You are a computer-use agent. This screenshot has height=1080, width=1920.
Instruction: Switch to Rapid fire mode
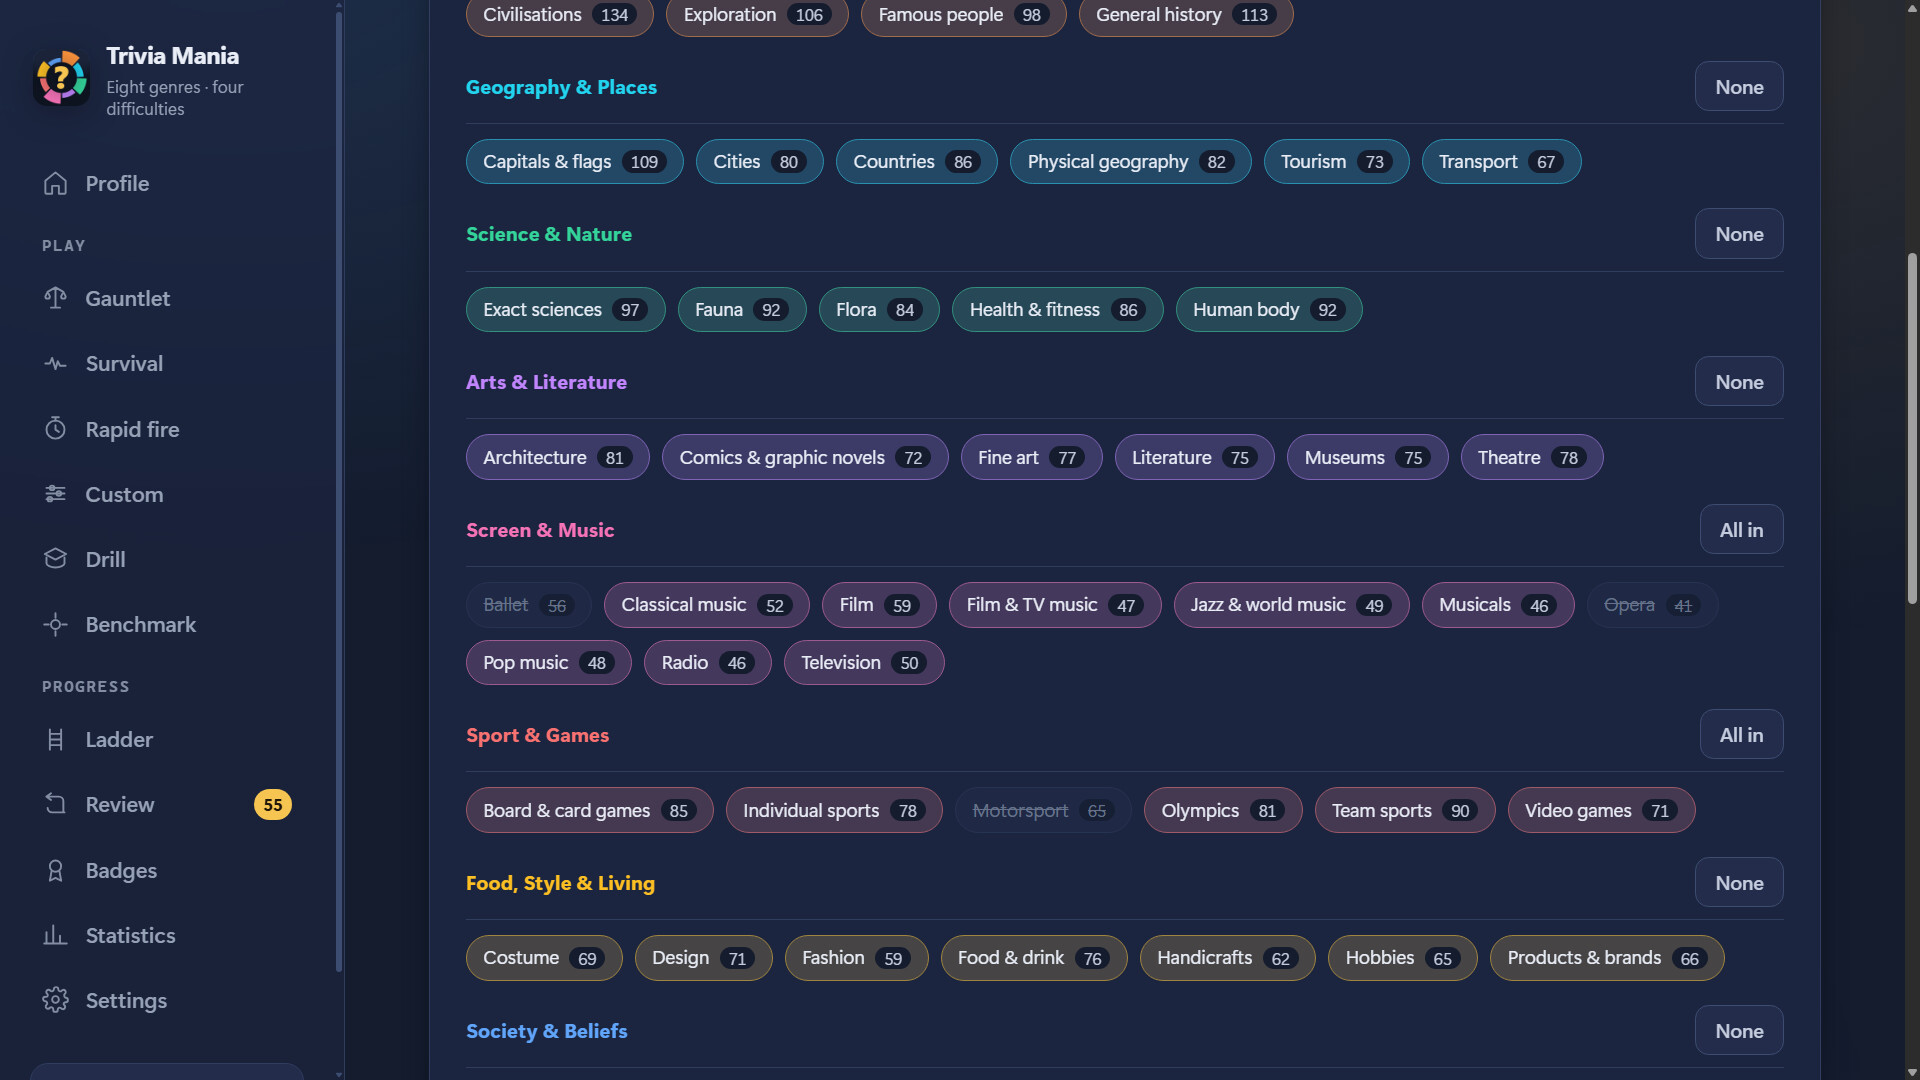click(166, 429)
